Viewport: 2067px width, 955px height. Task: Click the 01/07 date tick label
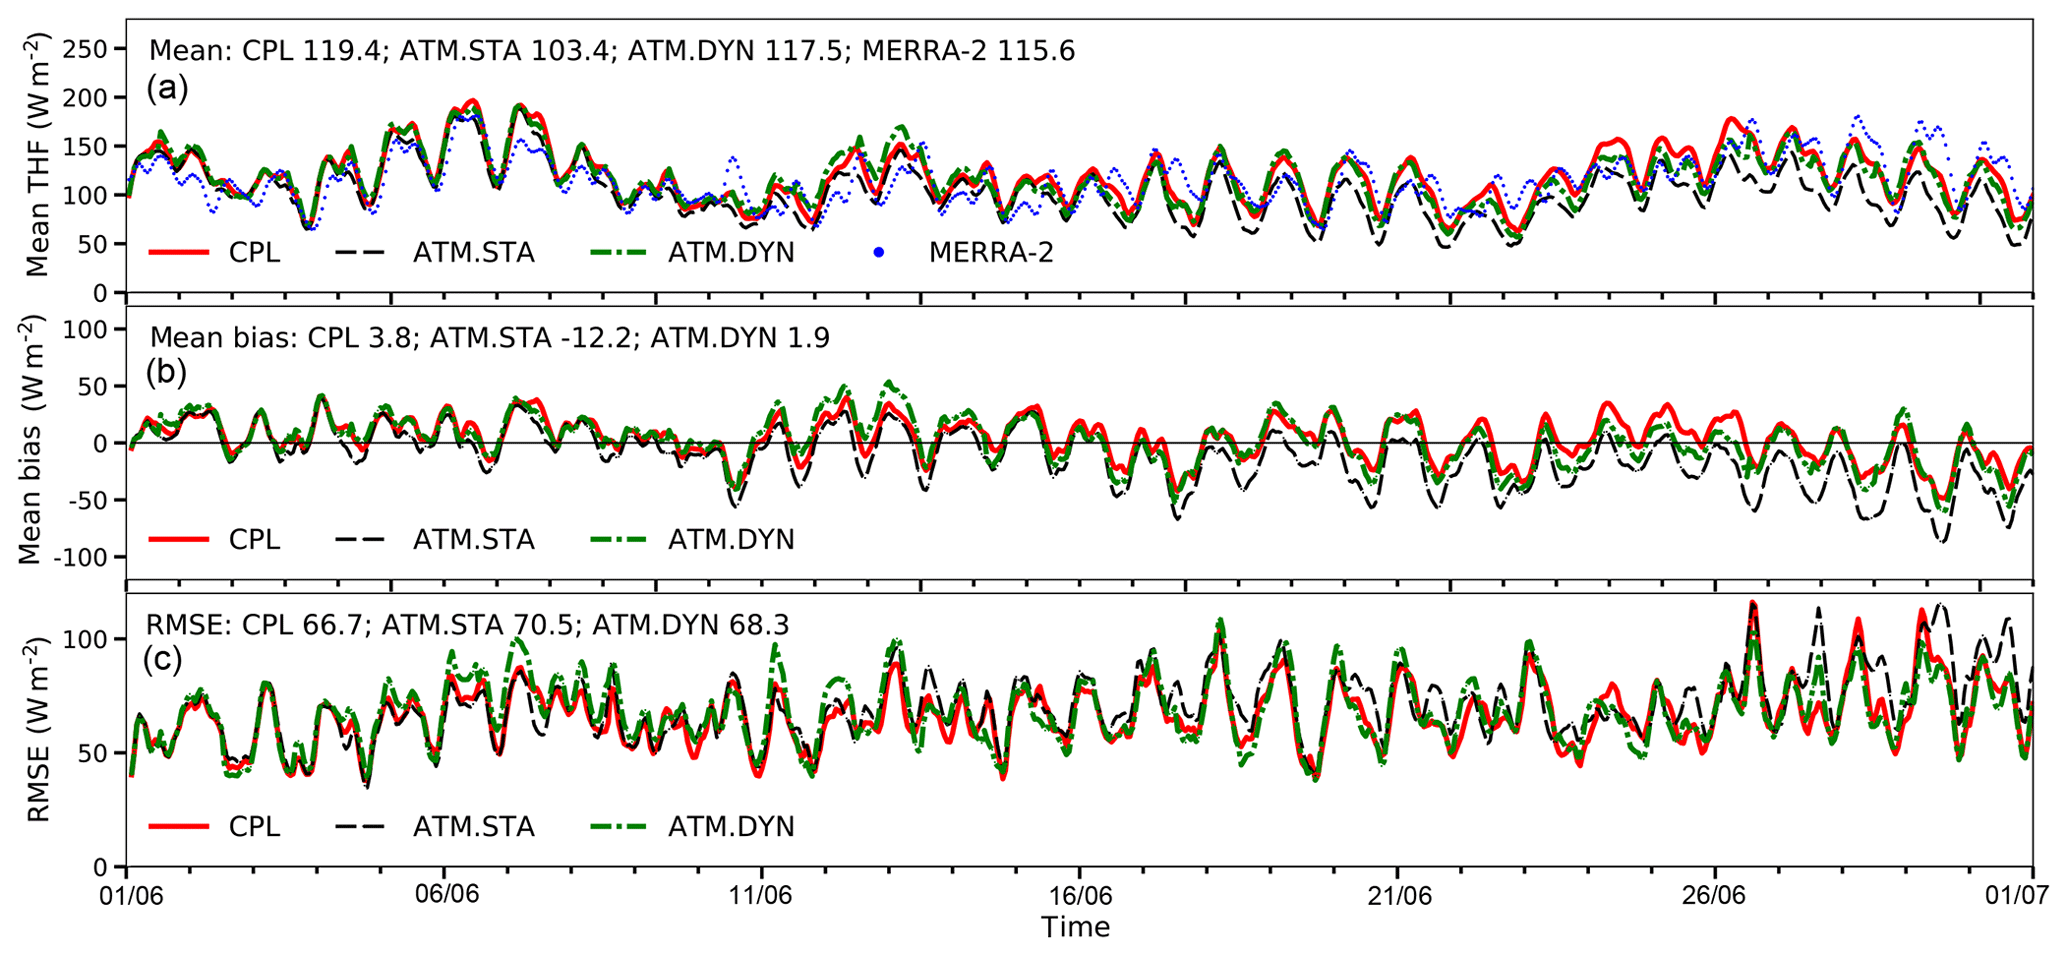(x=2030, y=894)
